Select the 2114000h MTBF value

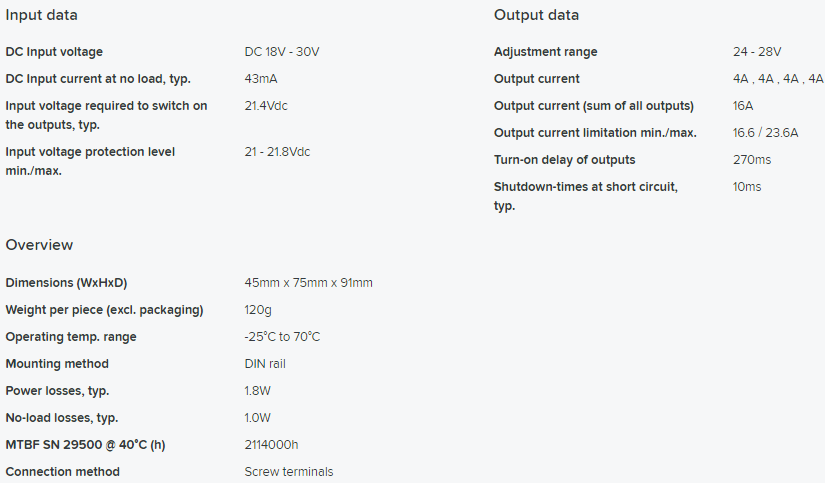click(x=271, y=445)
